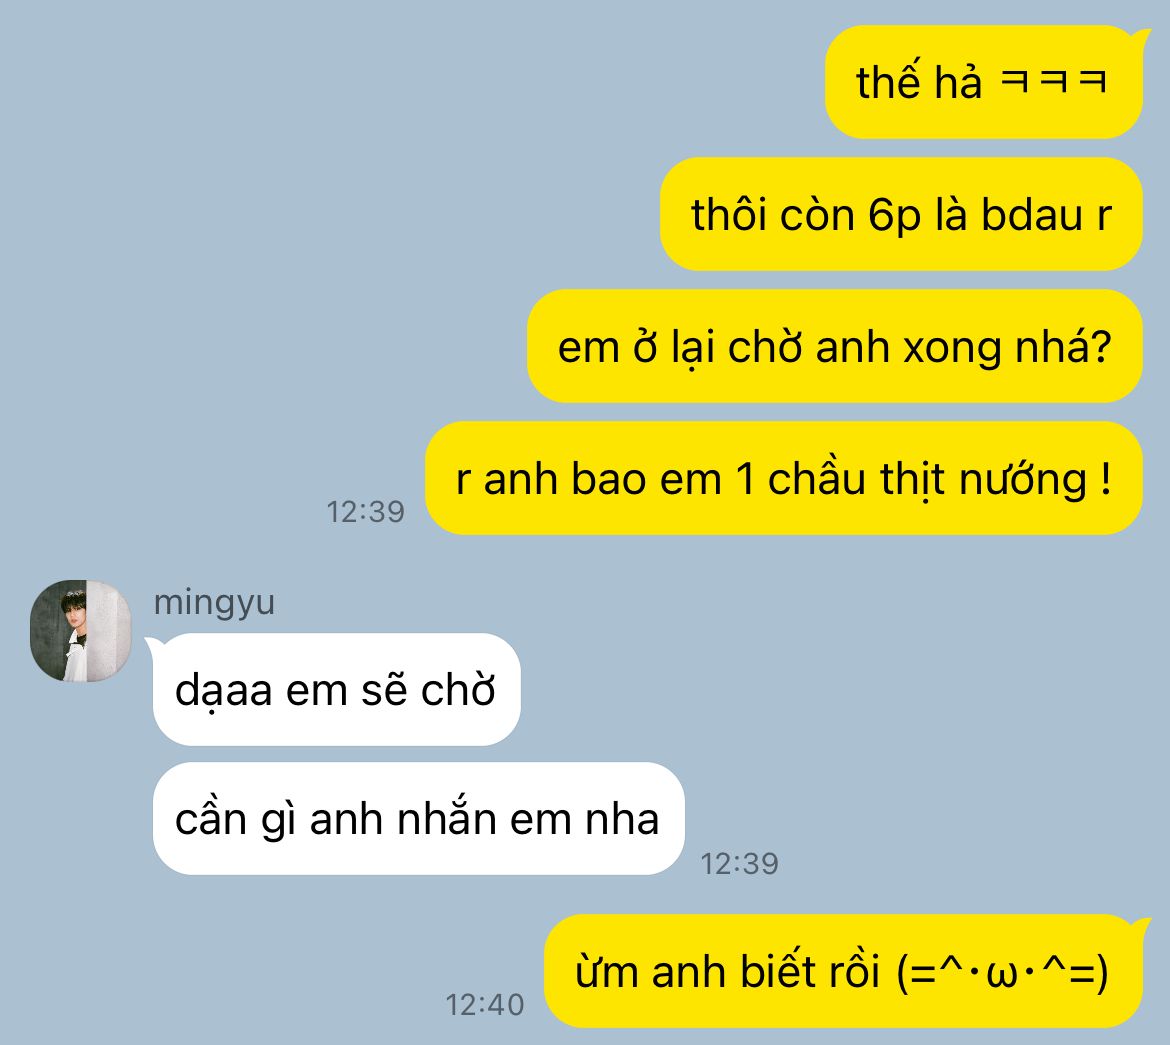Image resolution: width=1170 pixels, height=1045 pixels.
Task: Select the 'thế hả ㅋㅋㅋ' message bubble
Action: pos(983,82)
